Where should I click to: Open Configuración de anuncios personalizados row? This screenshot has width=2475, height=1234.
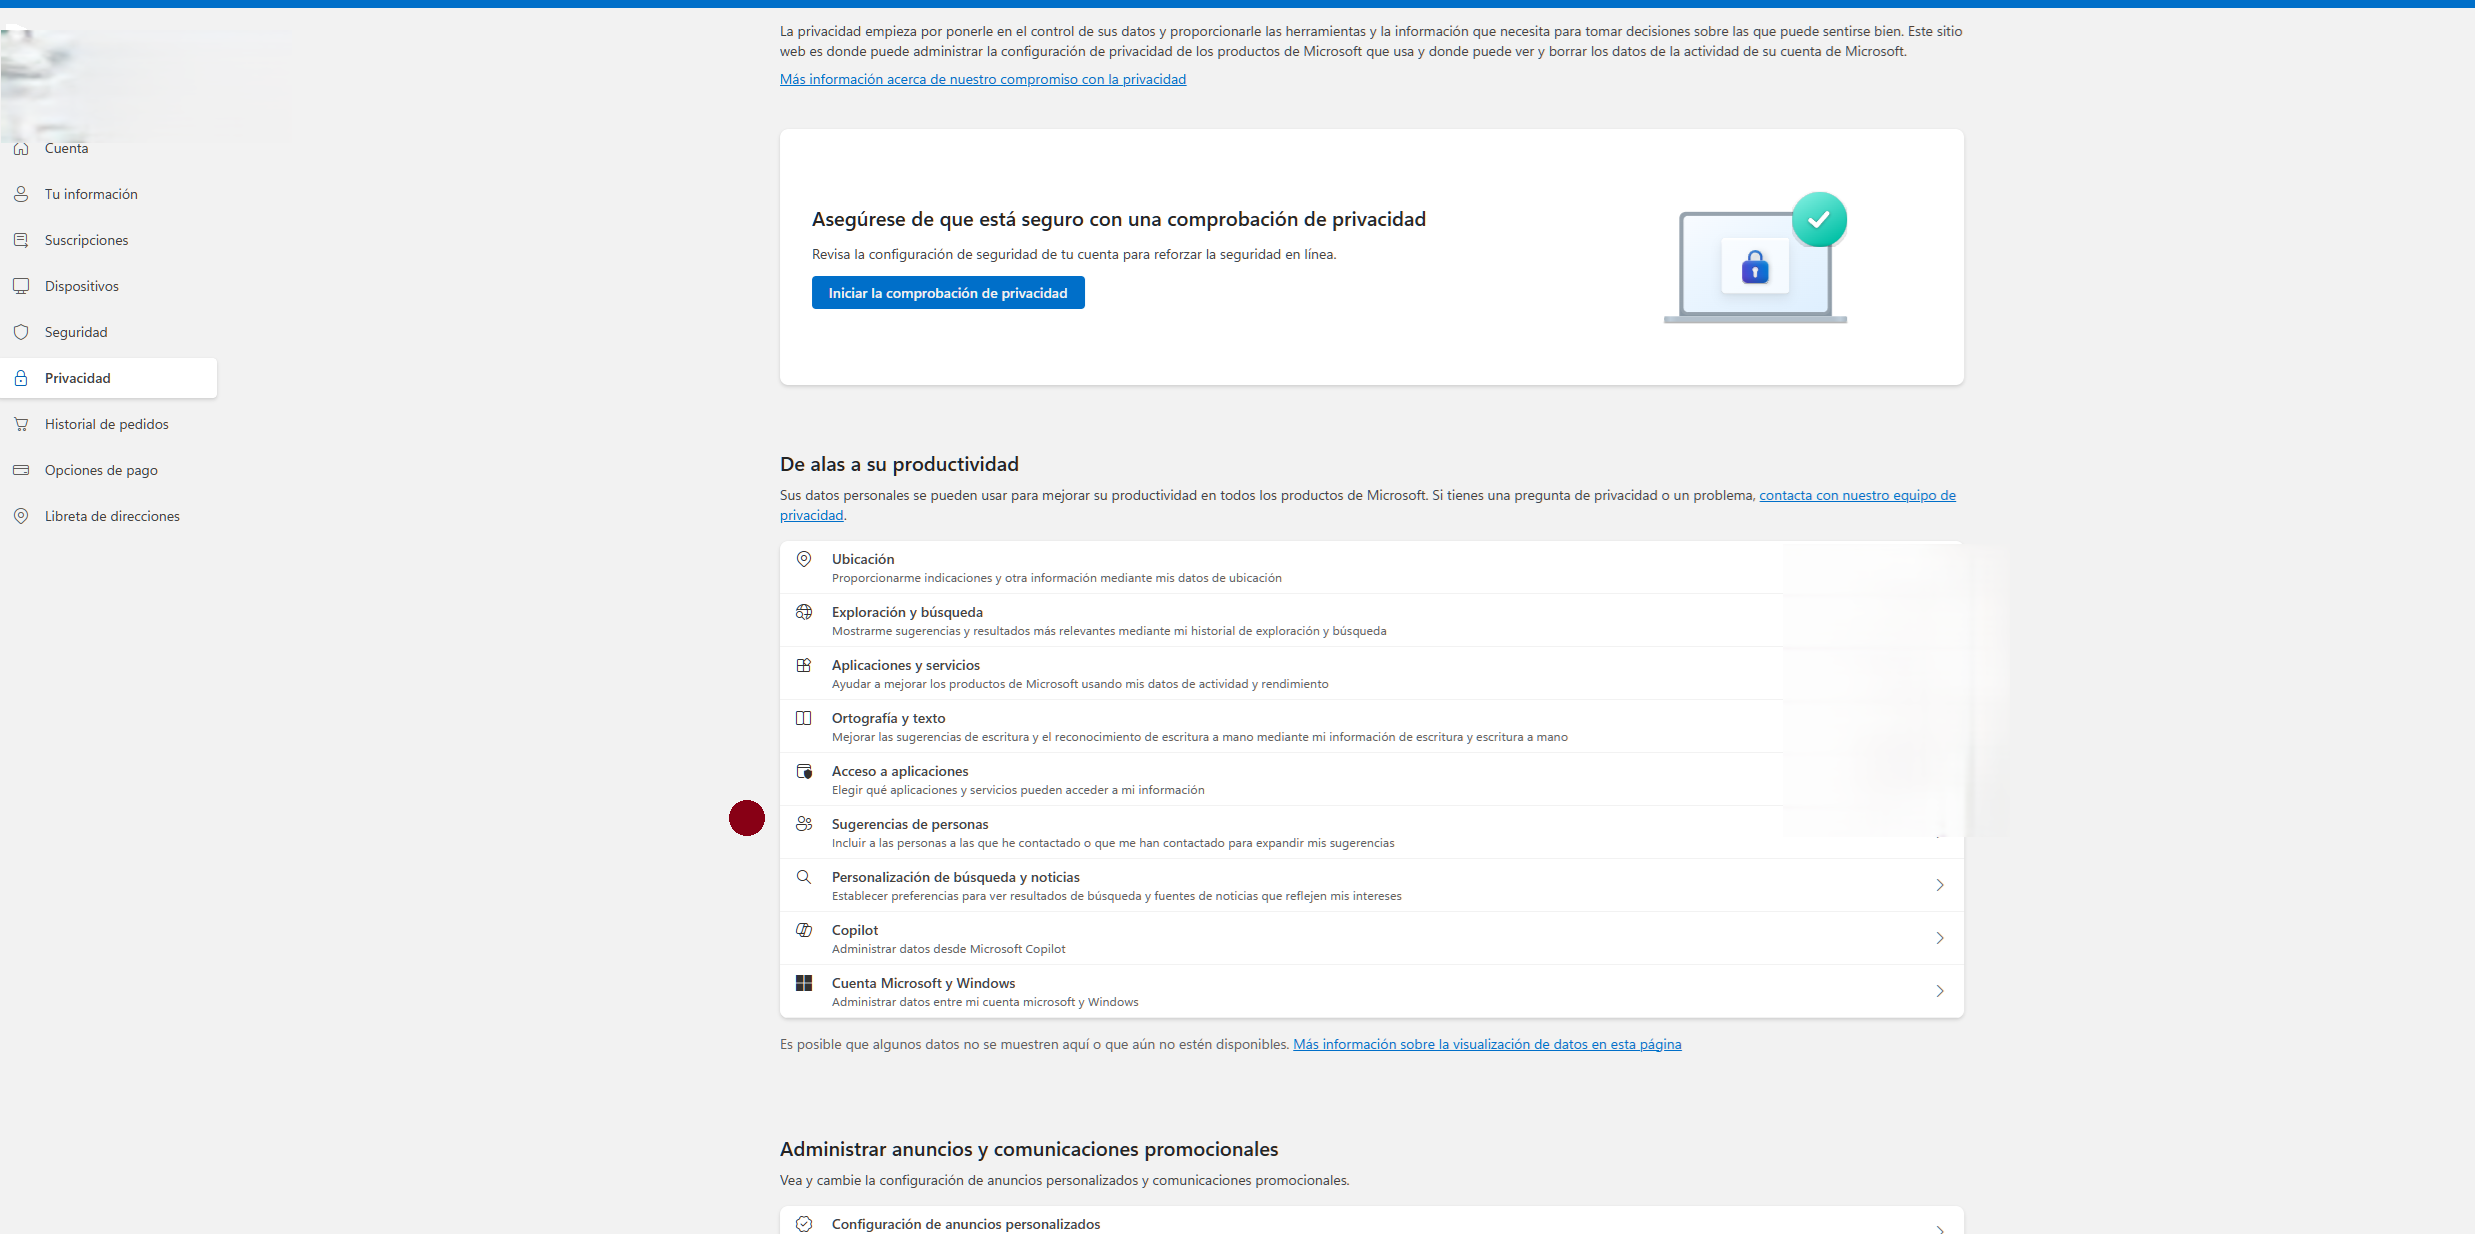[1371, 1221]
